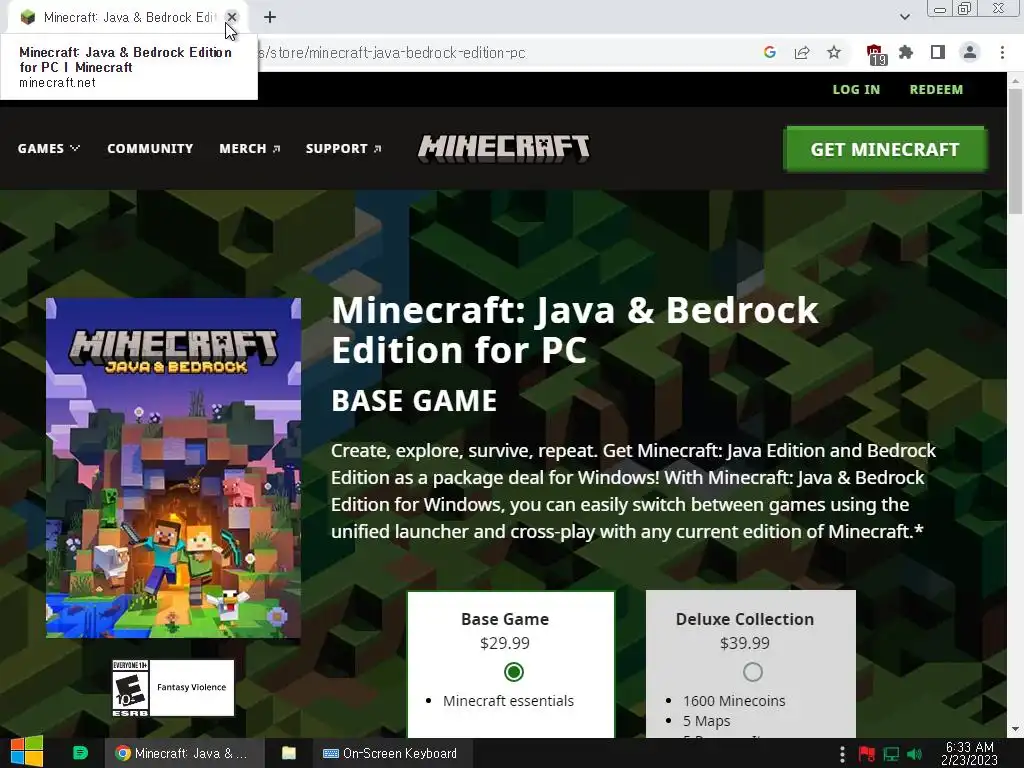Click the 1600 Minecoins bullet text

coord(734,701)
